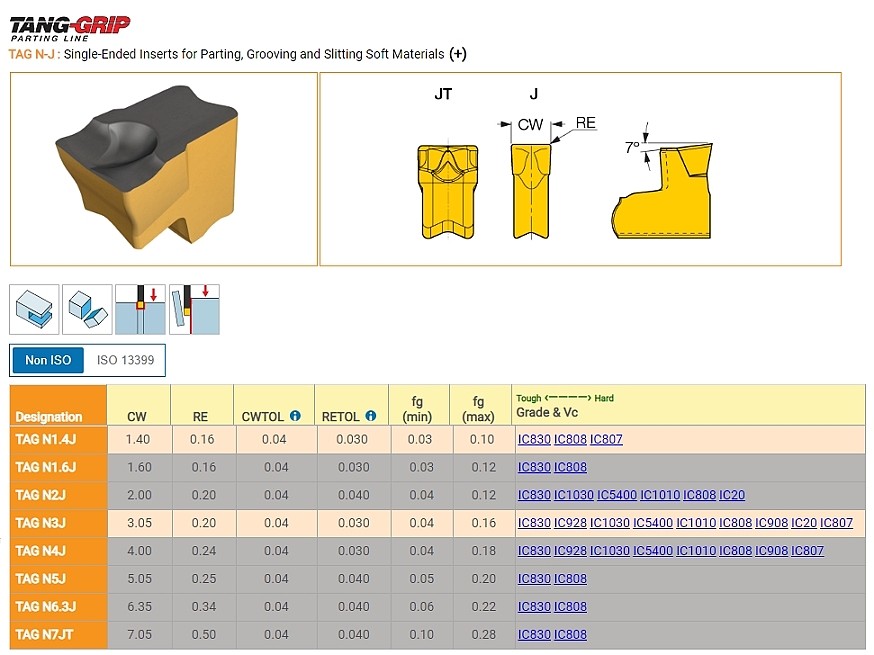The height and width of the screenshot is (655, 874).
Task: Click the 0.50 RE value of TAG N7JT
Action: coord(203,634)
